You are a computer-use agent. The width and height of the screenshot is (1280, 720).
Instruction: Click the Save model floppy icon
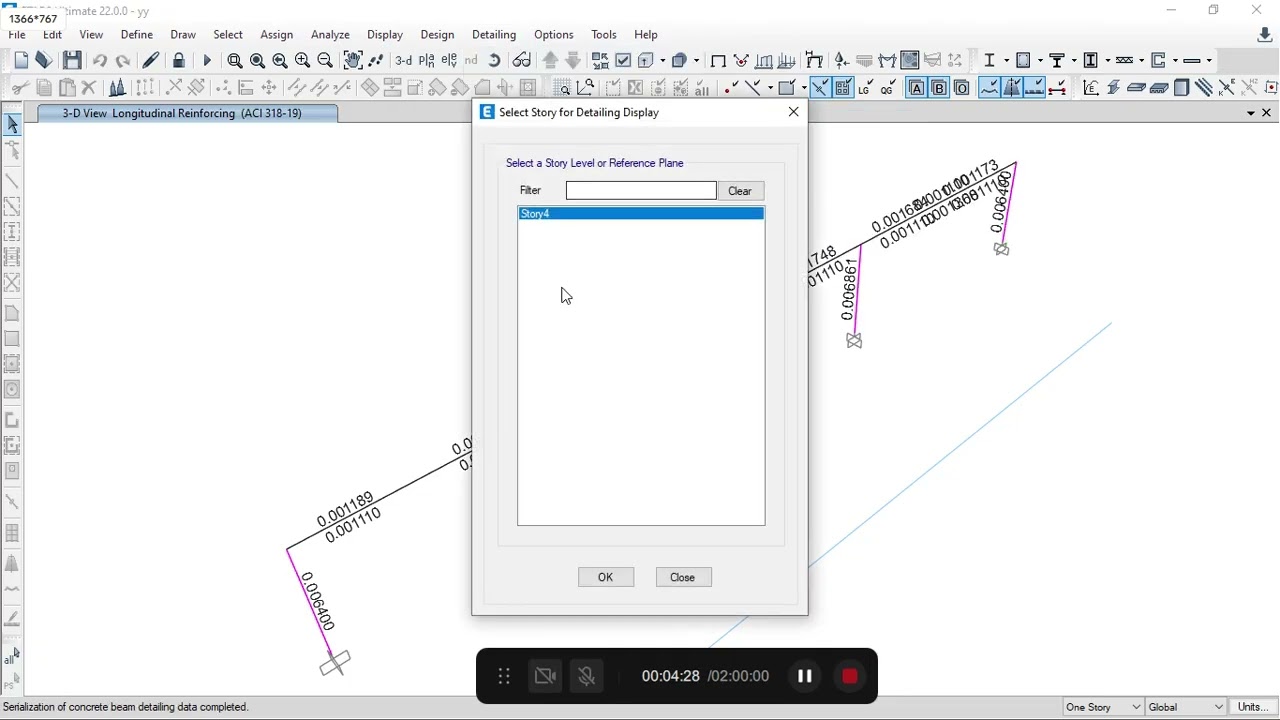coord(72,61)
